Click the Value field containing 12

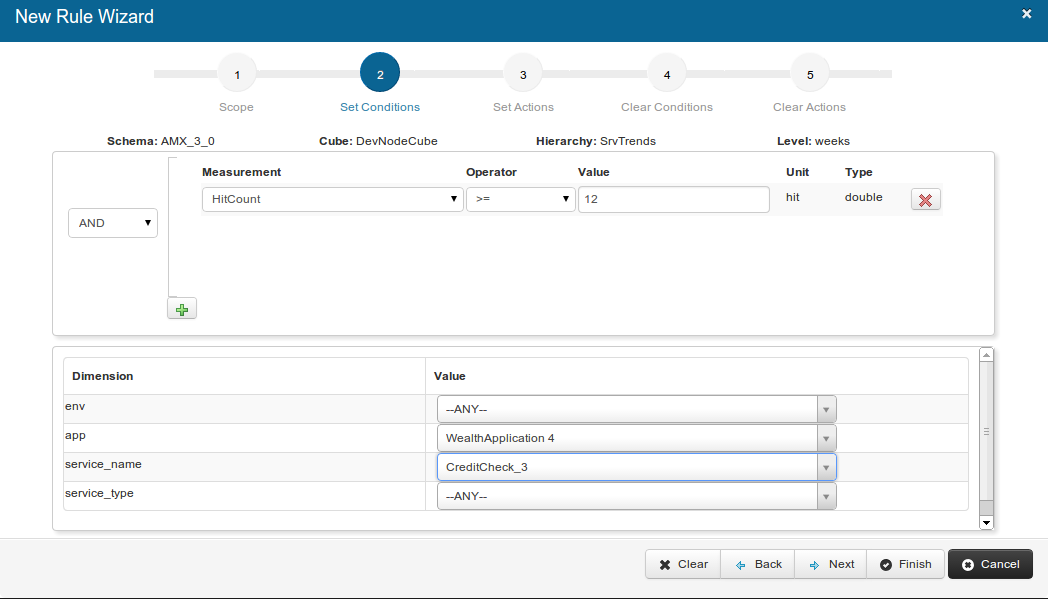[673, 199]
